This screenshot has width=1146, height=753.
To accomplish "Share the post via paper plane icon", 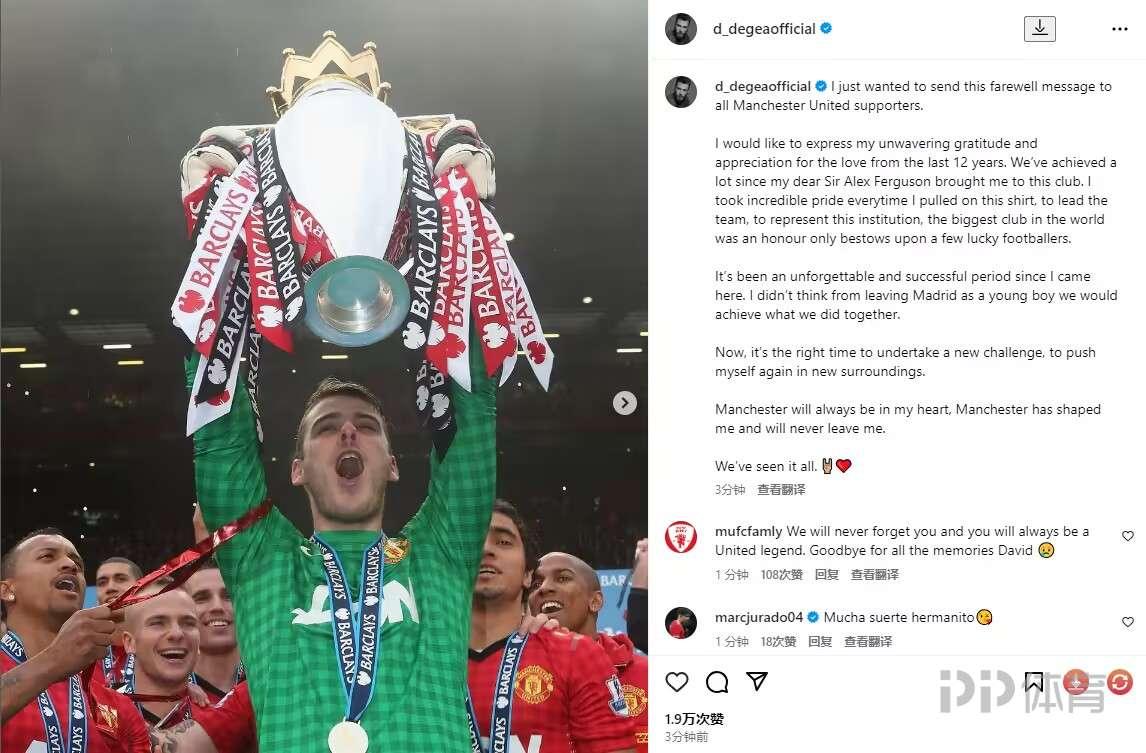I will 756,682.
